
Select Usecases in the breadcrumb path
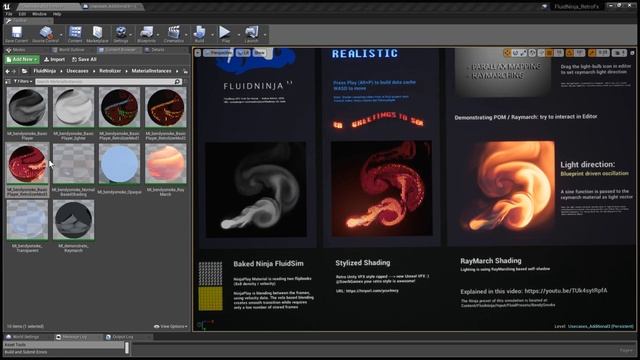point(77,71)
